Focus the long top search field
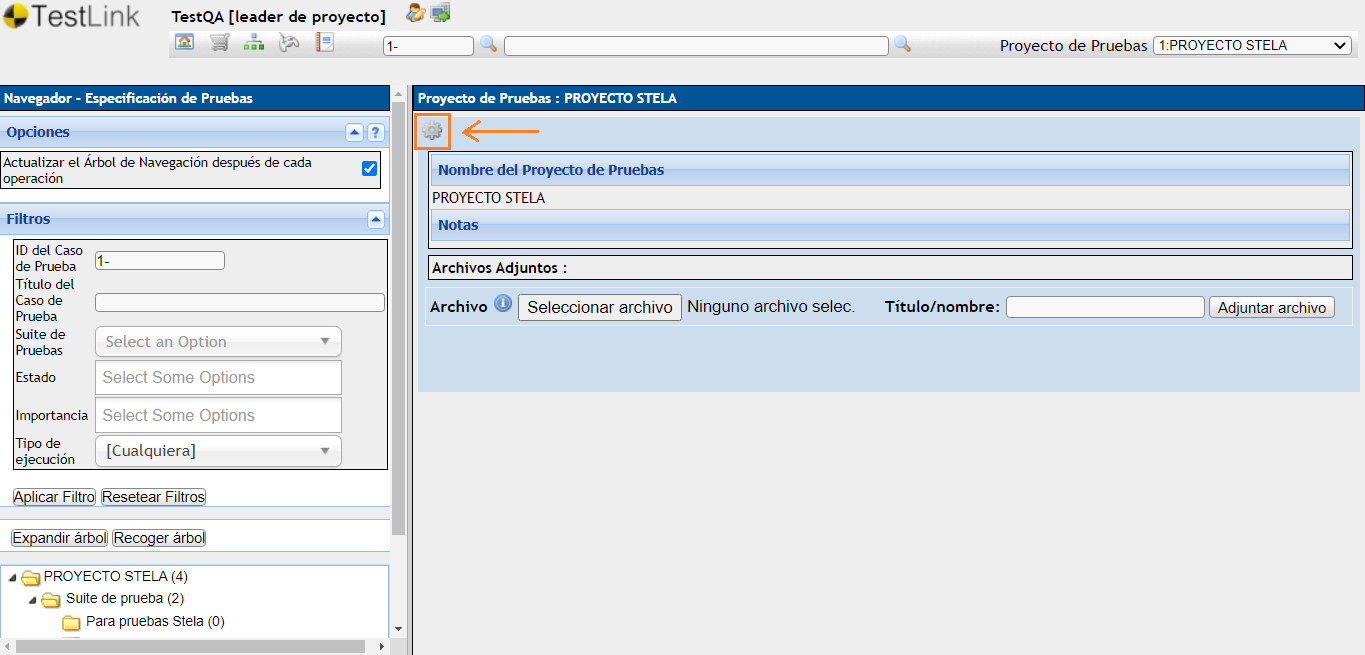The width and height of the screenshot is (1365, 655). (x=696, y=46)
